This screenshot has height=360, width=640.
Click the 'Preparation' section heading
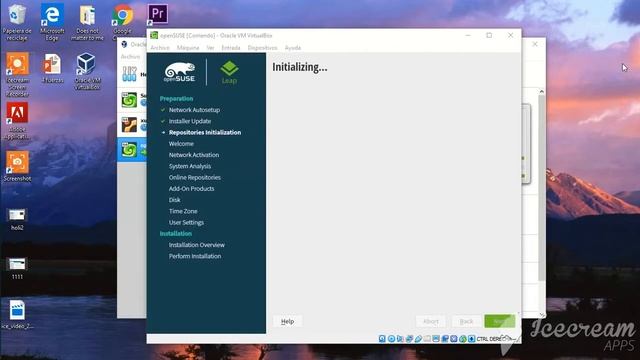(176, 98)
